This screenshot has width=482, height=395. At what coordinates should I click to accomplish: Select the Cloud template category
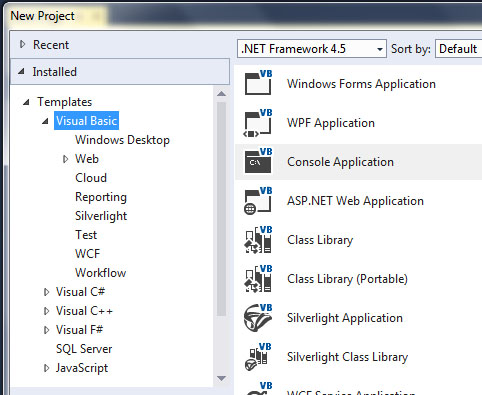91,178
